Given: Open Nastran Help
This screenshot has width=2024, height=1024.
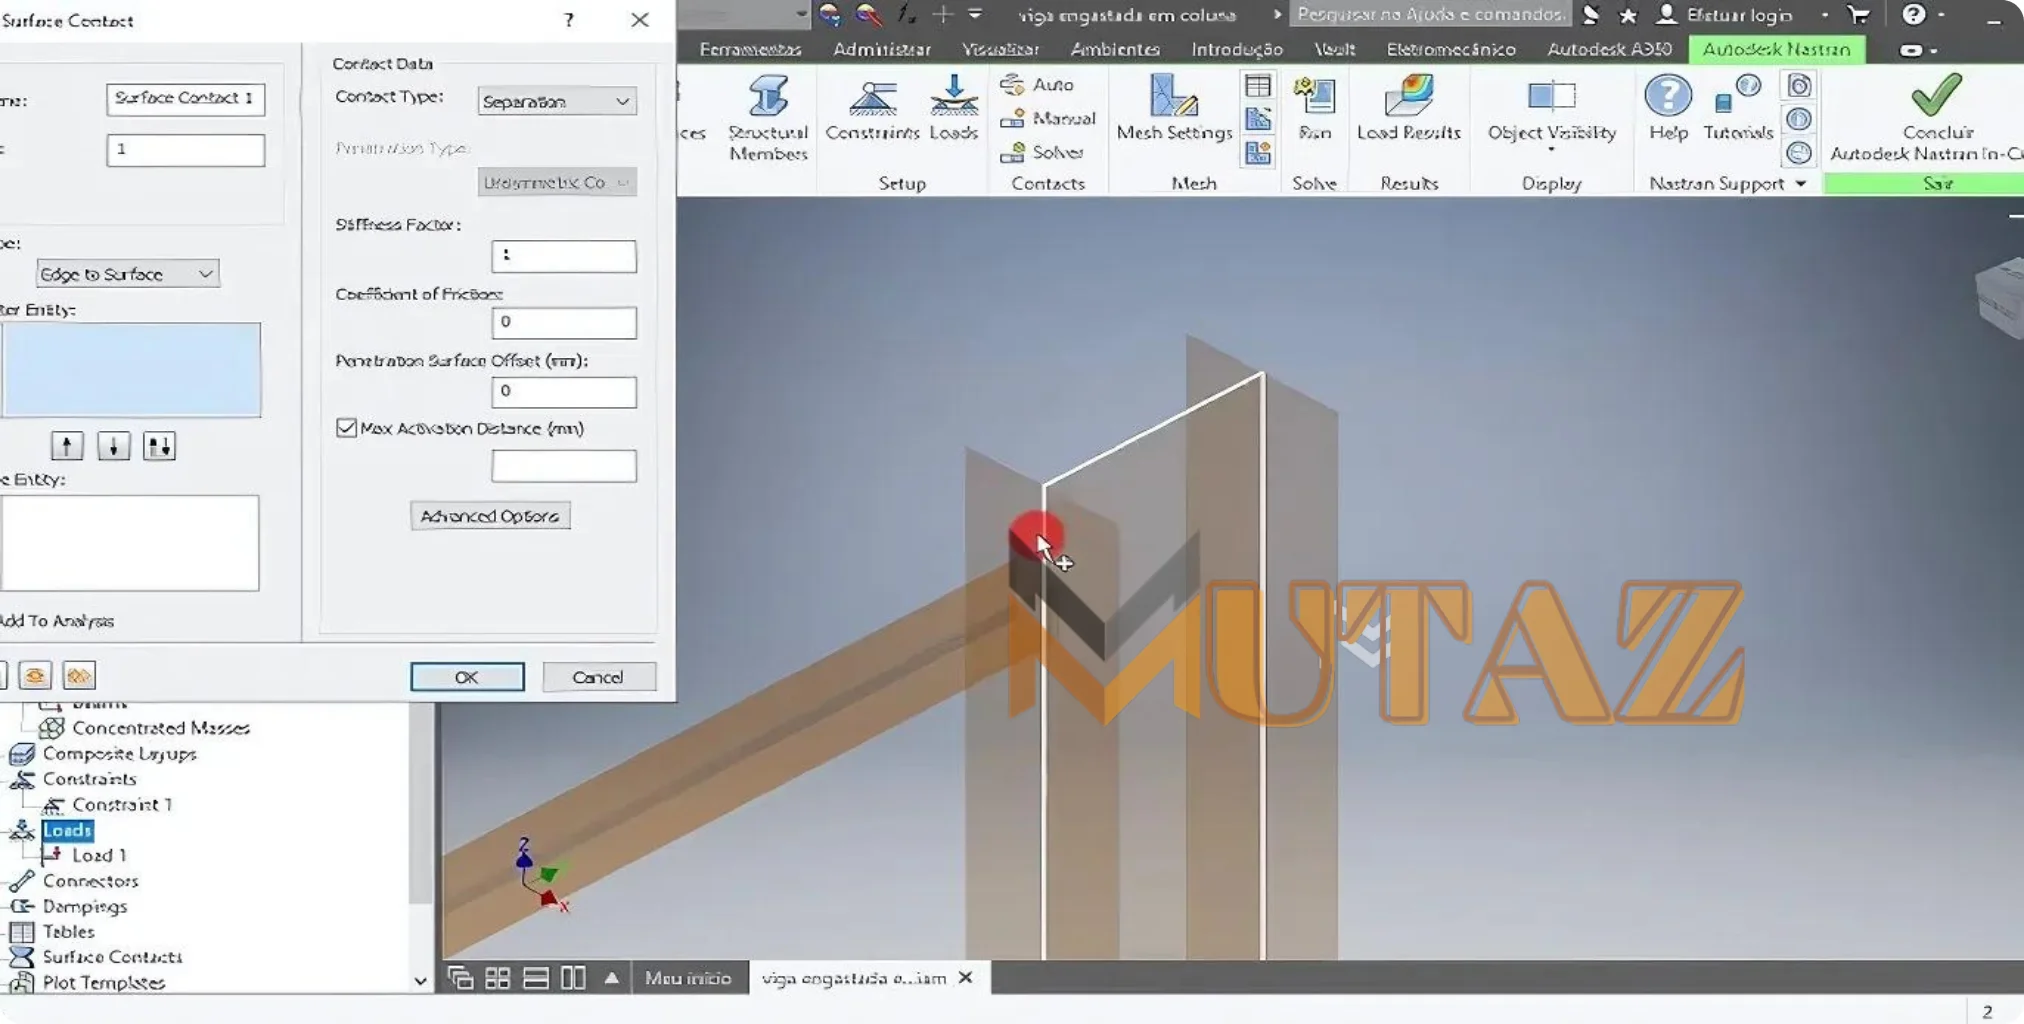Looking at the screenshot, I should pyautogui.click(x=1668, y=108).
